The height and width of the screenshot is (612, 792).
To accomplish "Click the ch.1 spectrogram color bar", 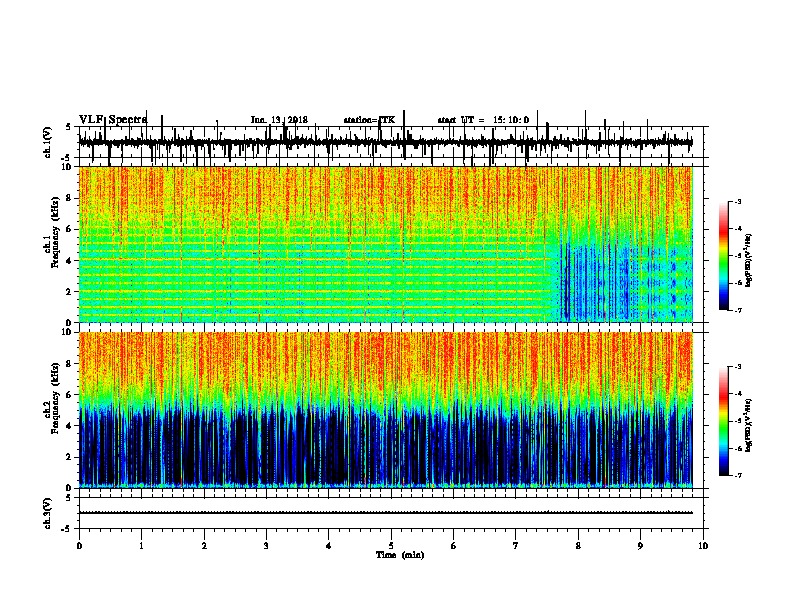I will point(723,256).
